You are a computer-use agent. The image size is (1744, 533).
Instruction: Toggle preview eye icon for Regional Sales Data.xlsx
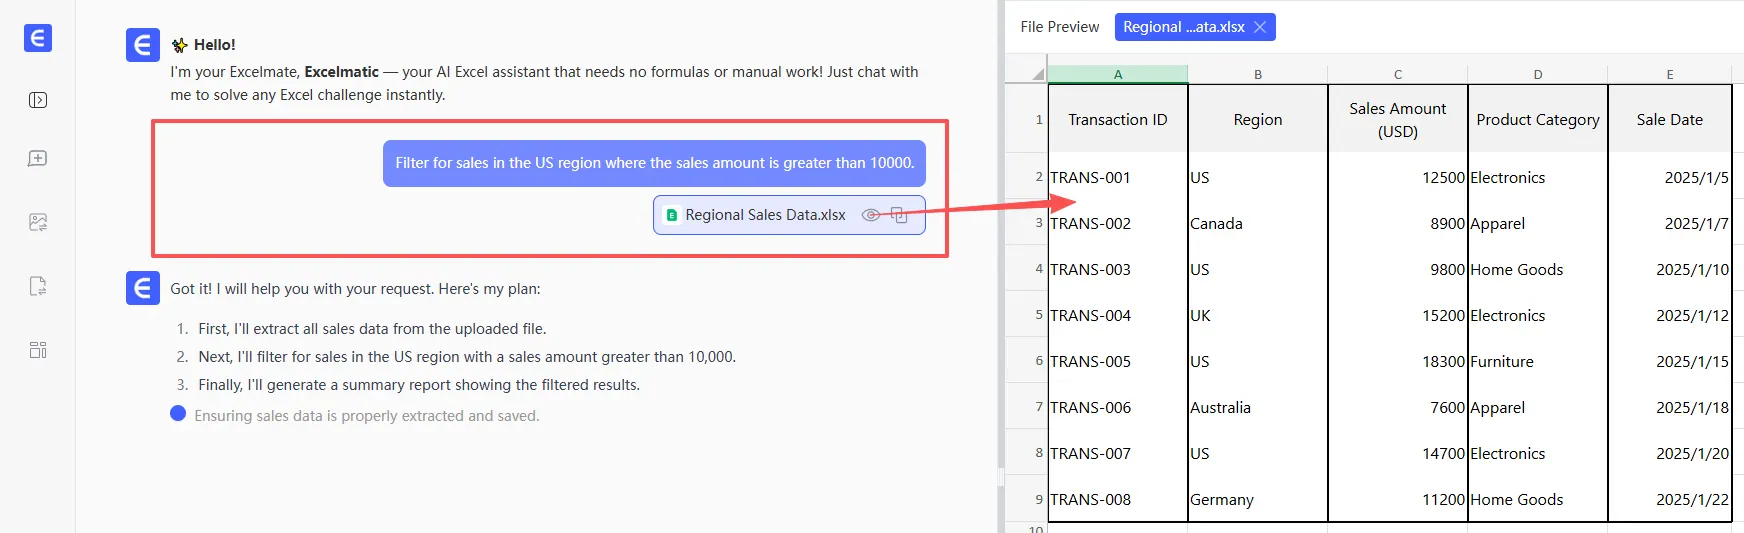tap(871, 215)
